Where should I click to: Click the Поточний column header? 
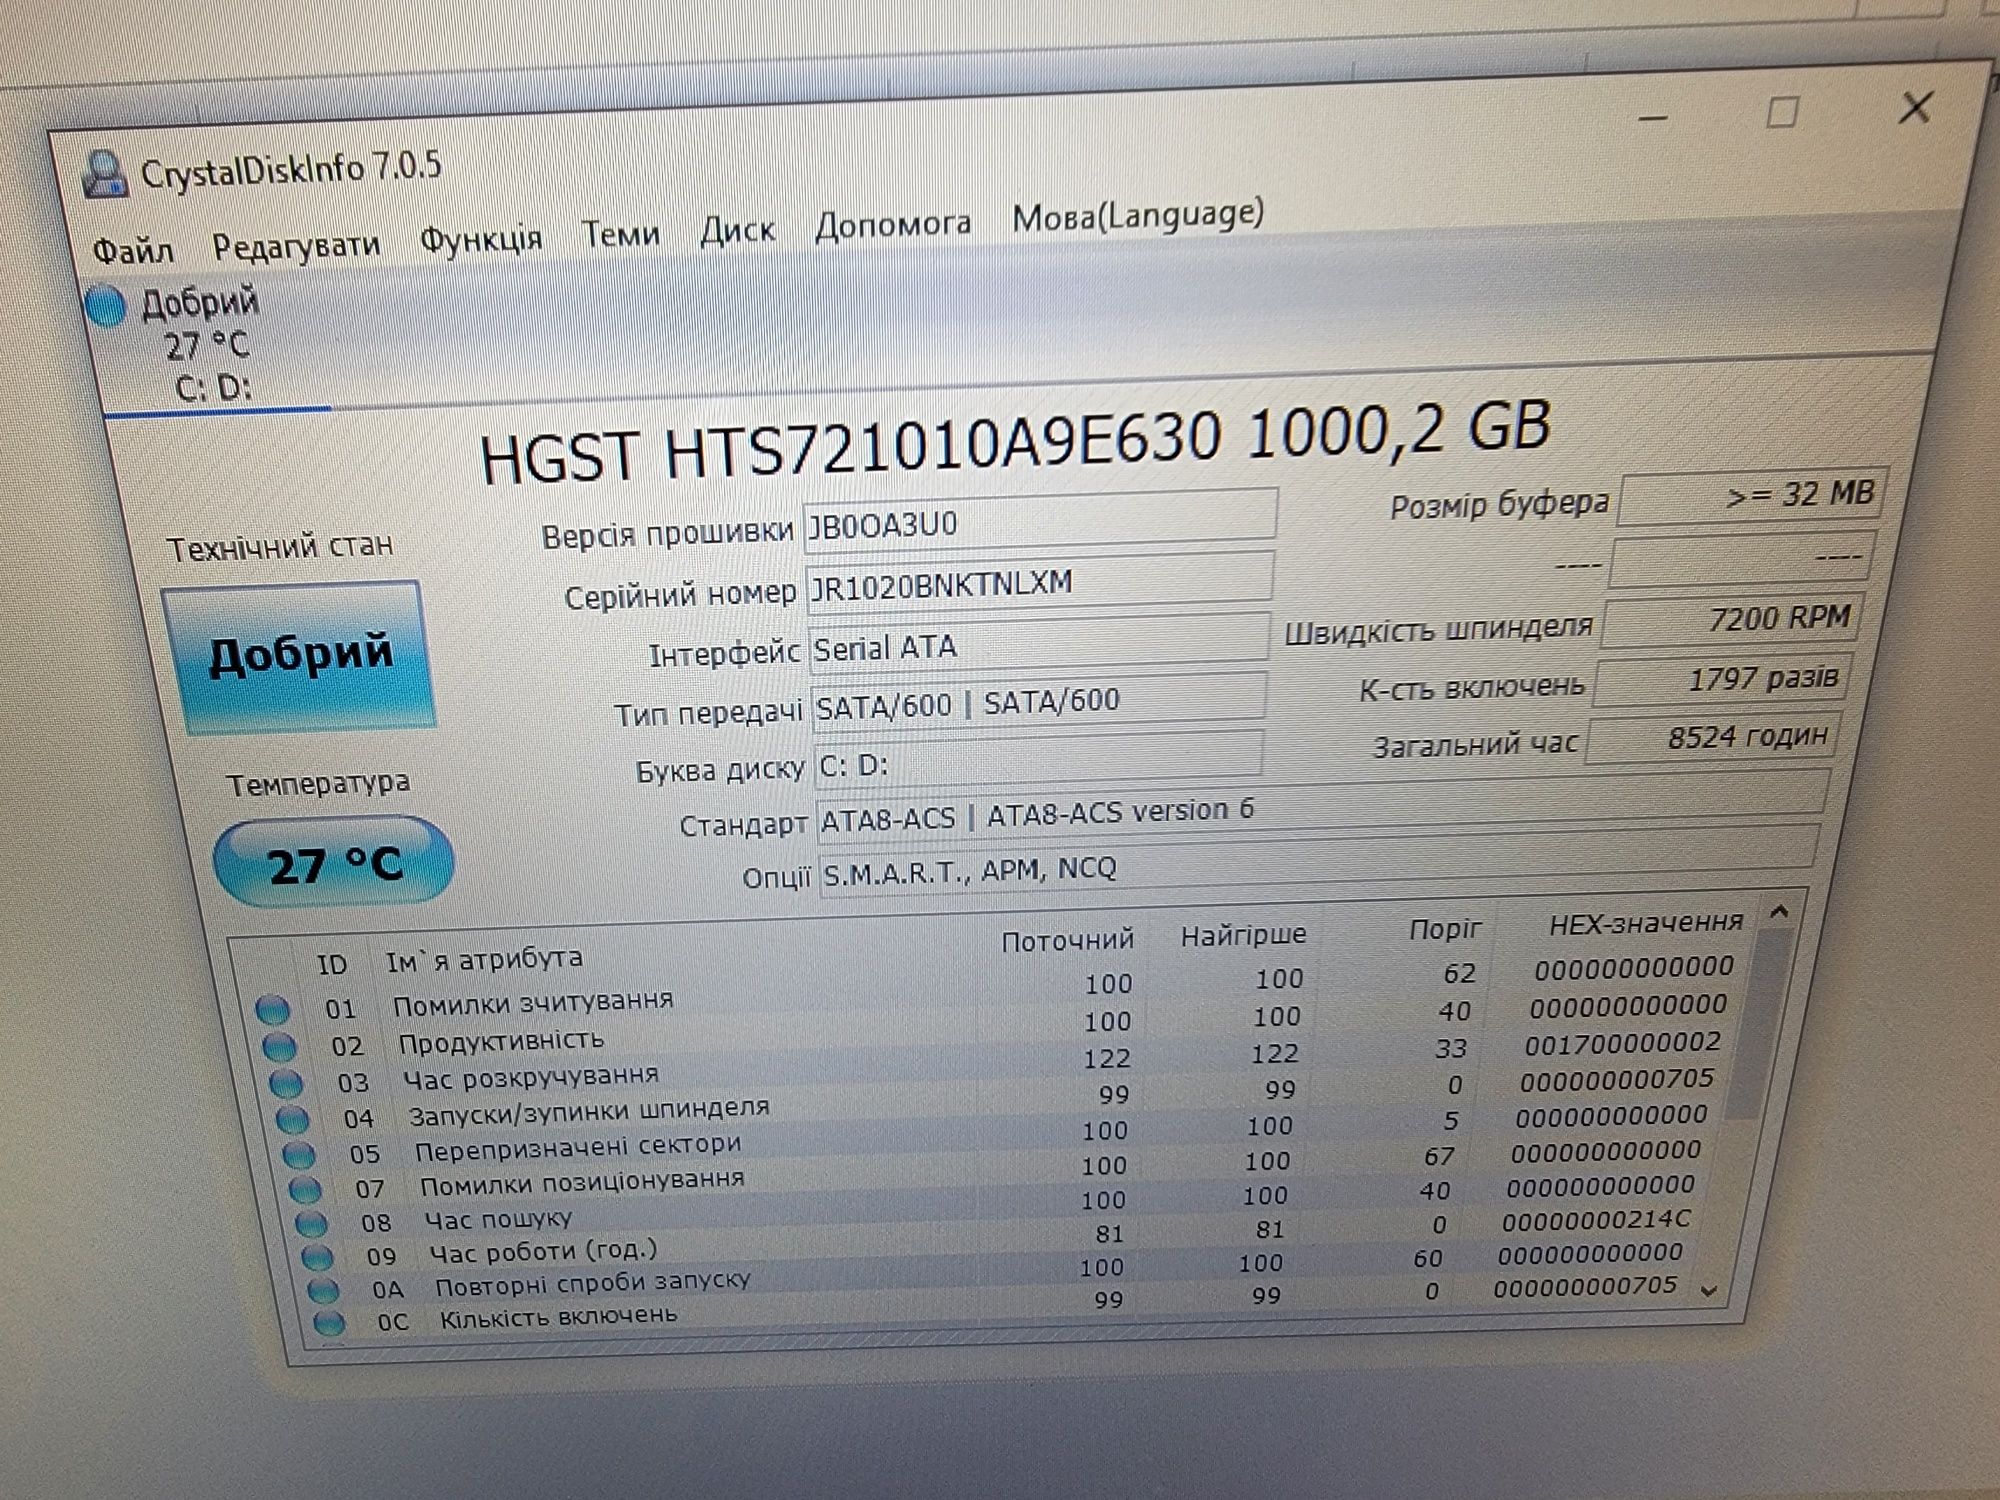[x=1067, y=940]
